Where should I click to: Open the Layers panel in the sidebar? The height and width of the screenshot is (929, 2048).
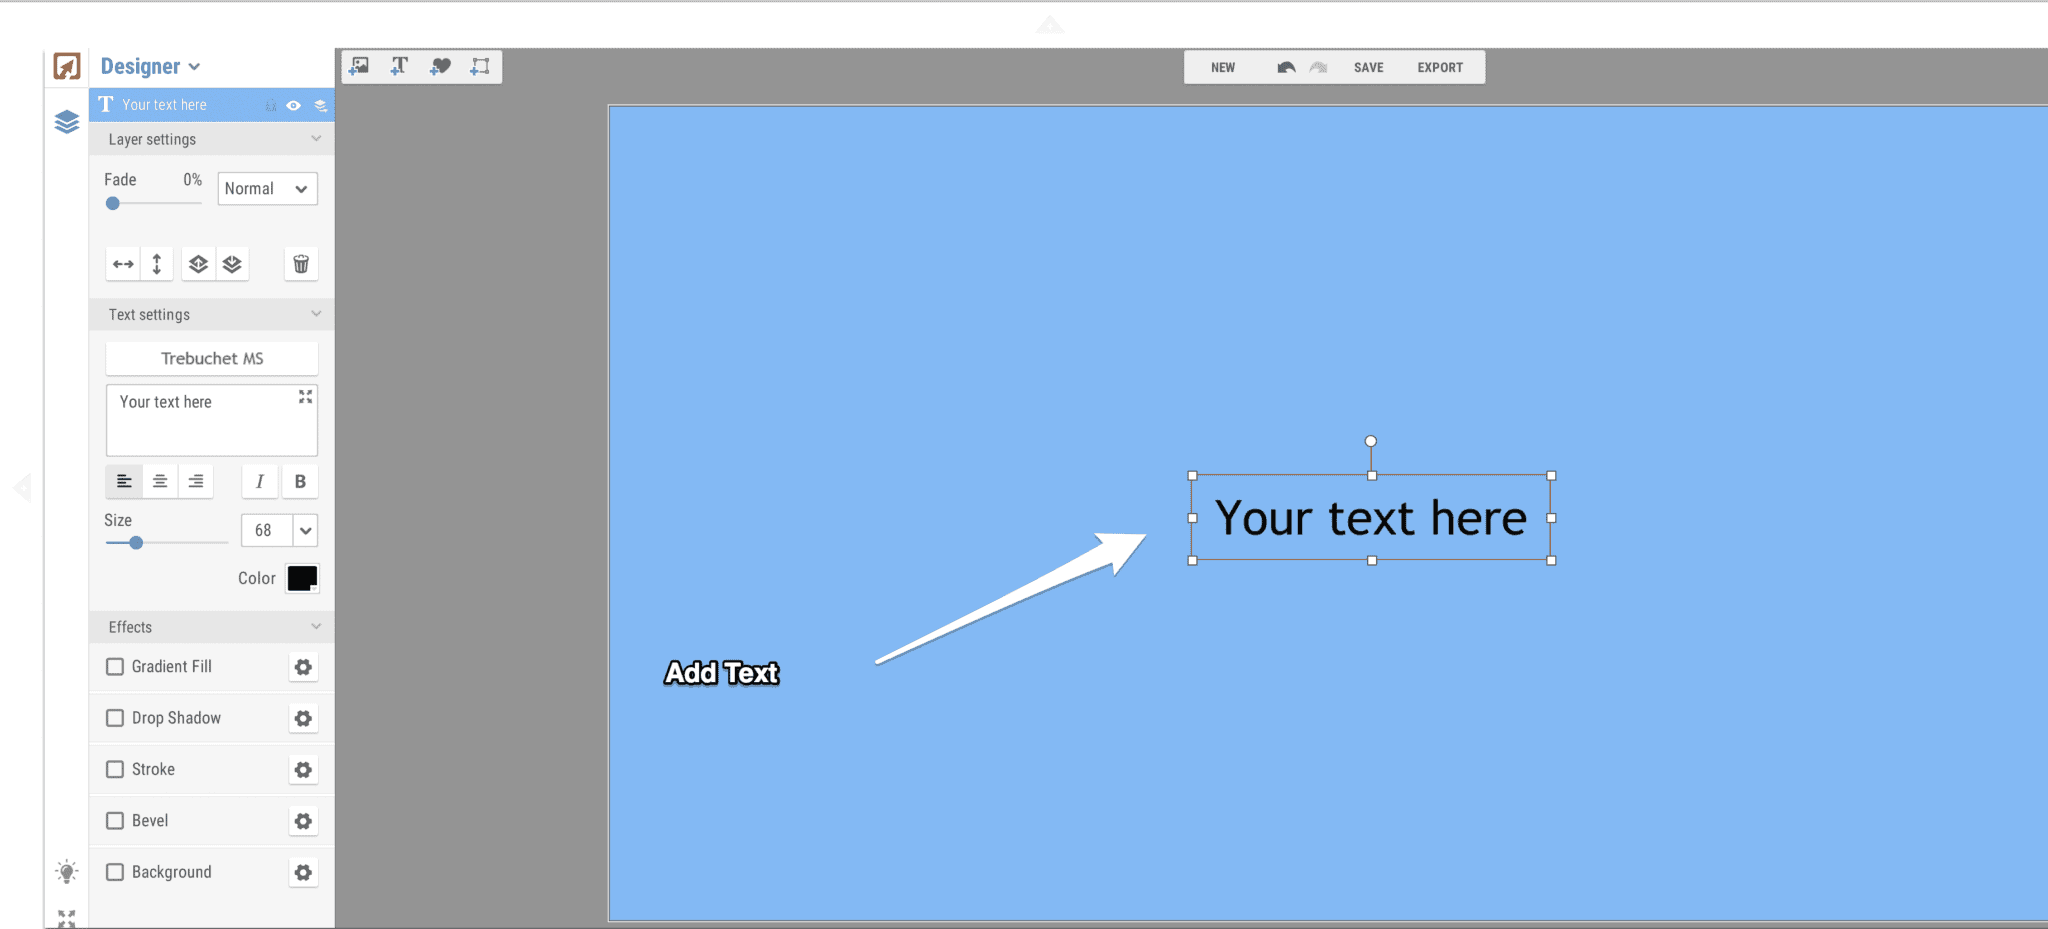coord(66,122)
